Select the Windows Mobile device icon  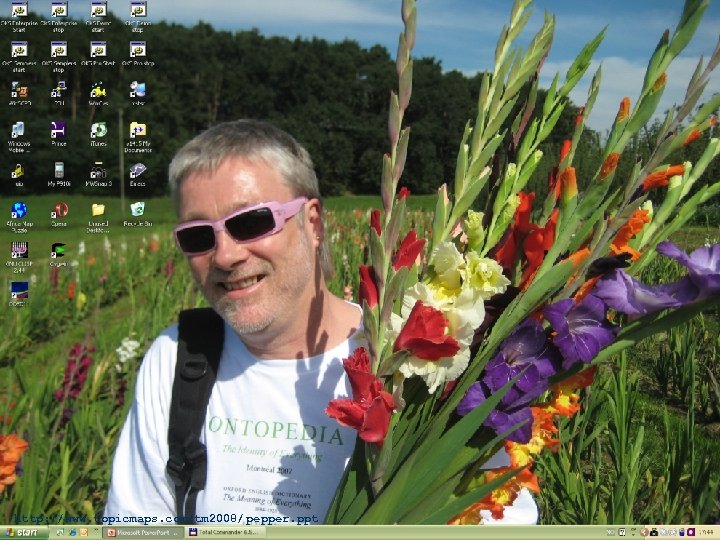(18, 137)
